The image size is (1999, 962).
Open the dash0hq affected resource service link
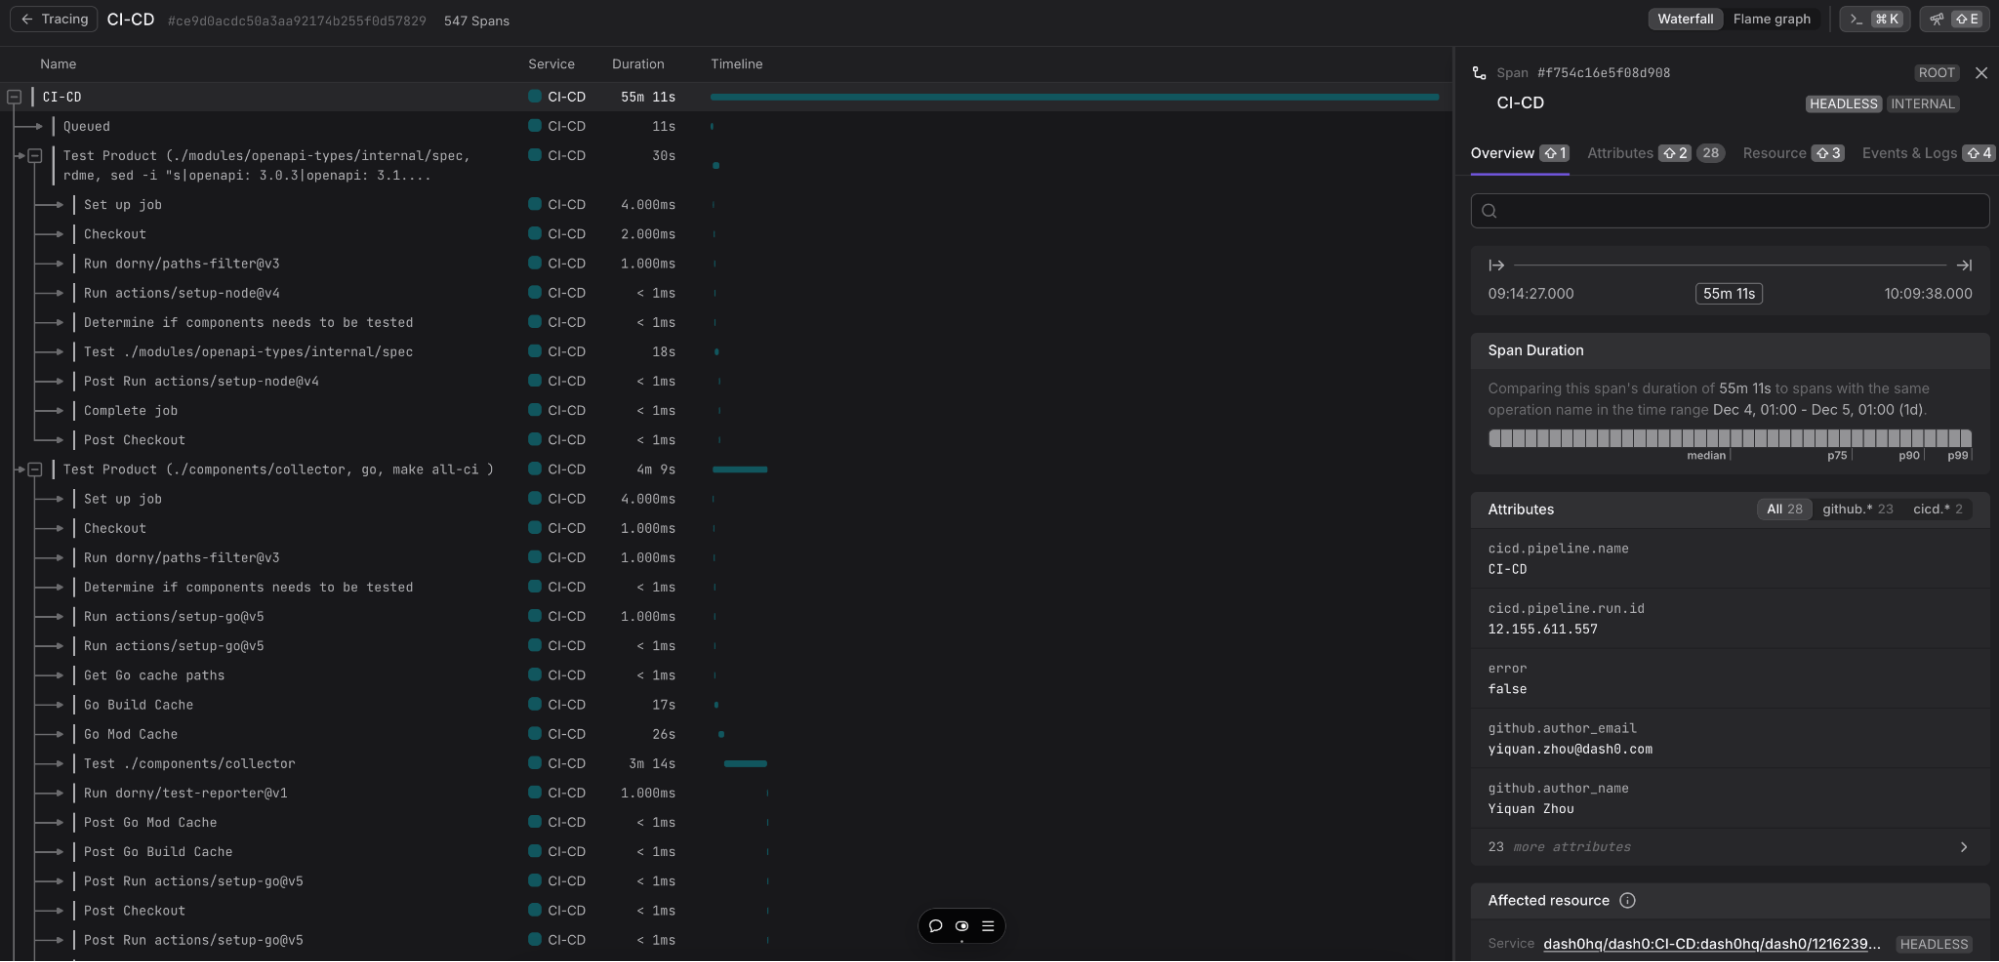(x=1711, y=944)
